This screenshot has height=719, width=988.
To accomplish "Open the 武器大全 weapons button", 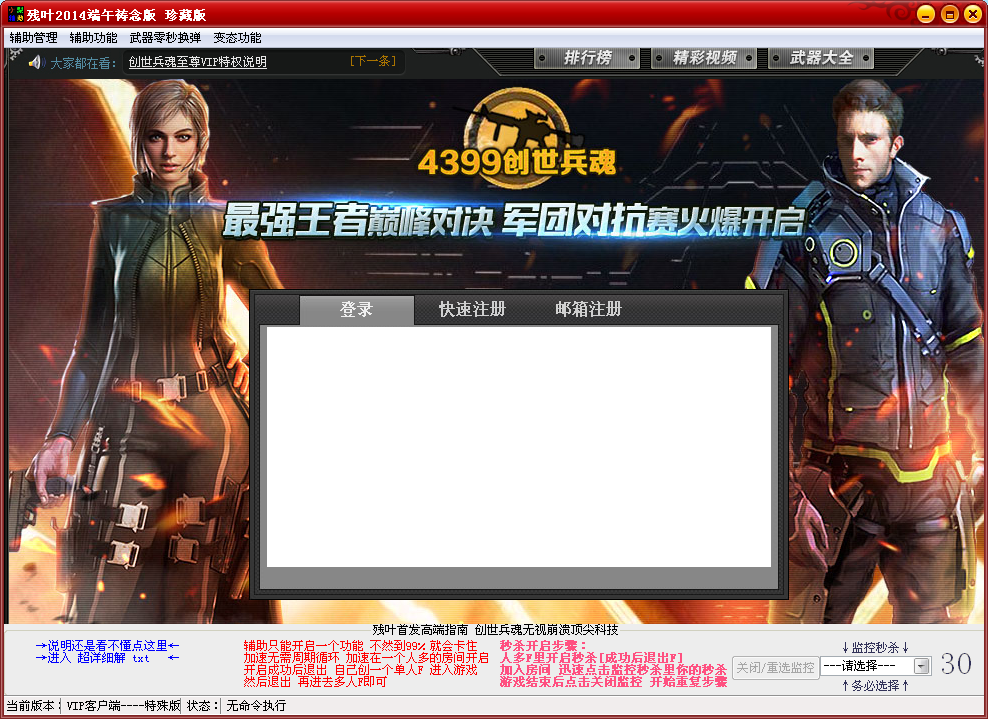I will [821, 58].
